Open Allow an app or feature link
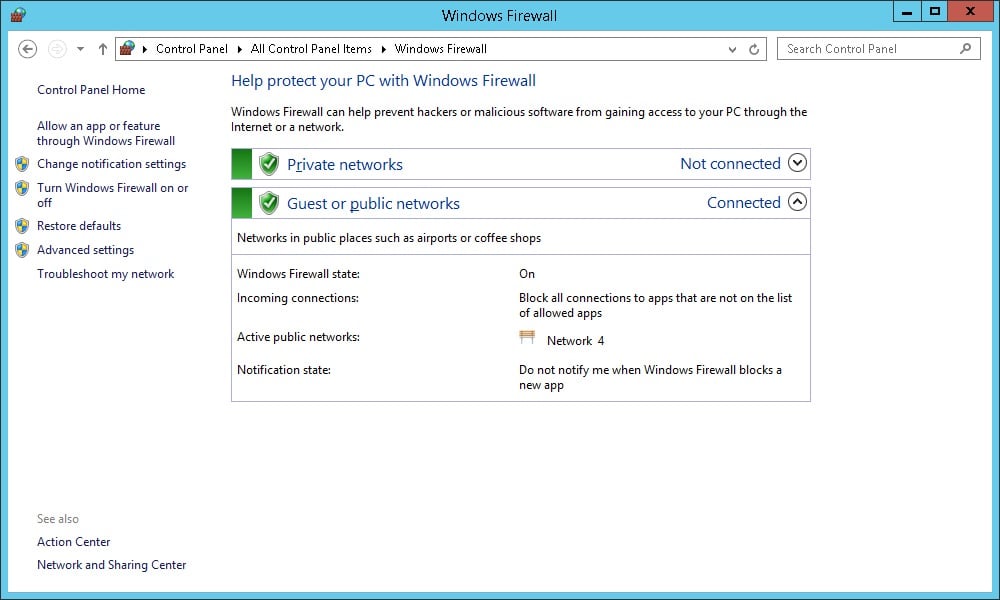1000x600 pixels. [x=106, y=133]
